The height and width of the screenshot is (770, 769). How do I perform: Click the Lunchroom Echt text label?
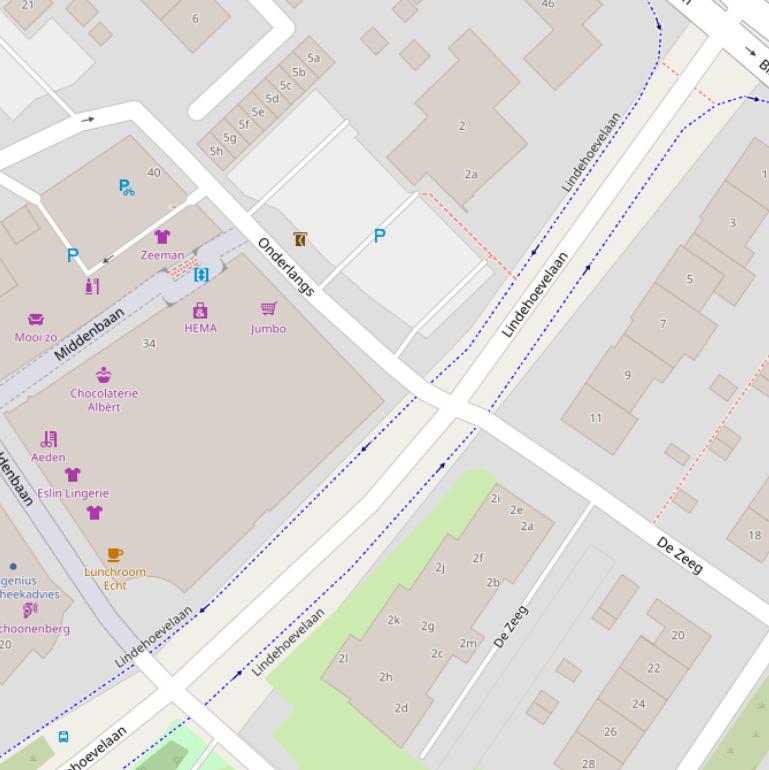[115, 579]
